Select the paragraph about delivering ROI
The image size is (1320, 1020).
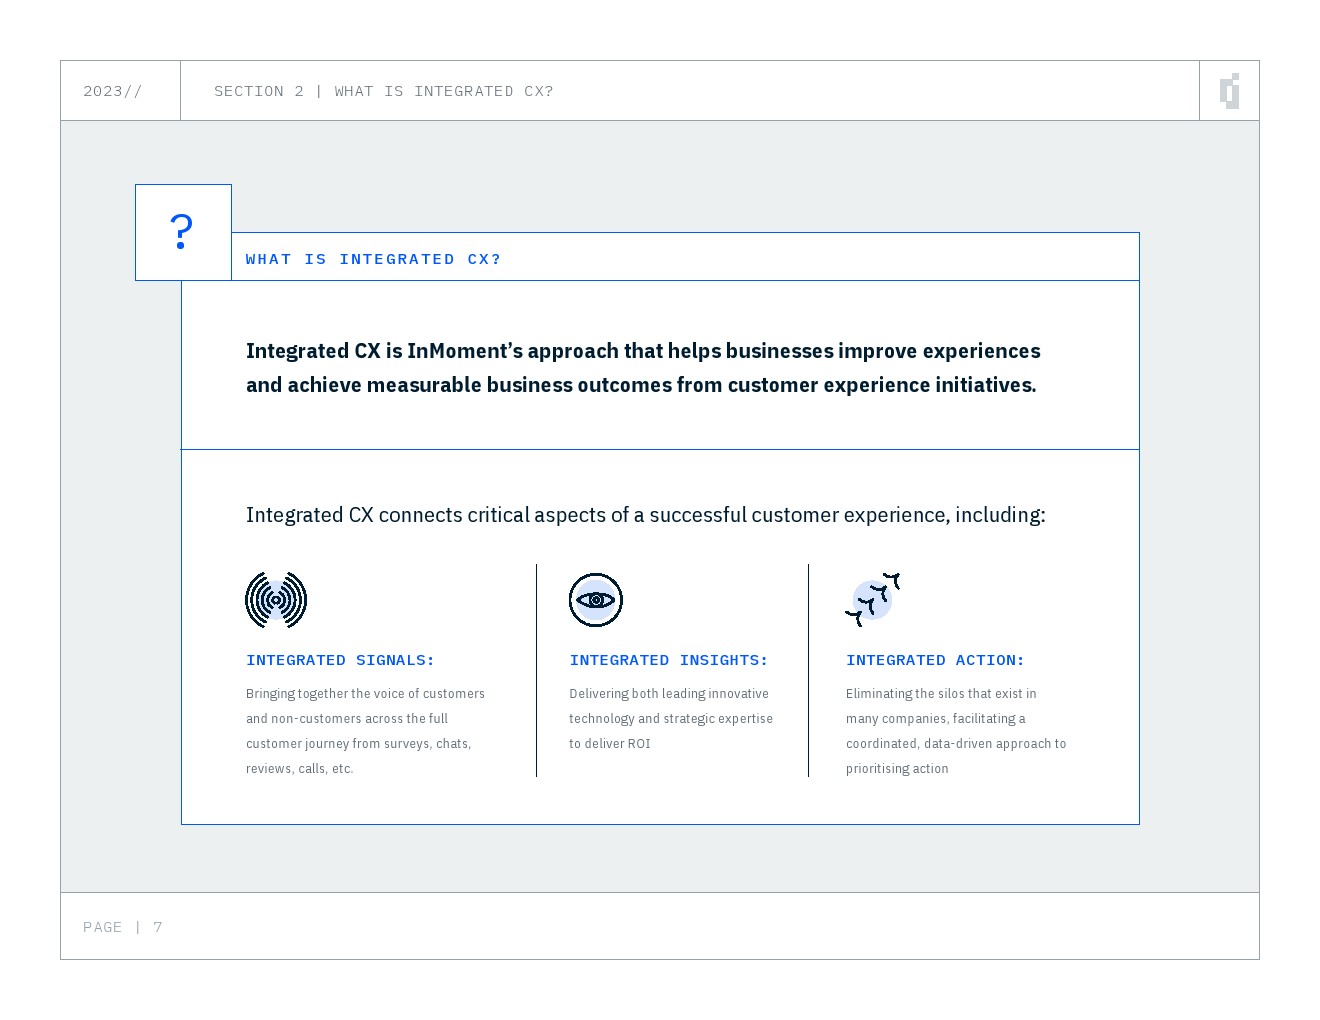(670, 718)
